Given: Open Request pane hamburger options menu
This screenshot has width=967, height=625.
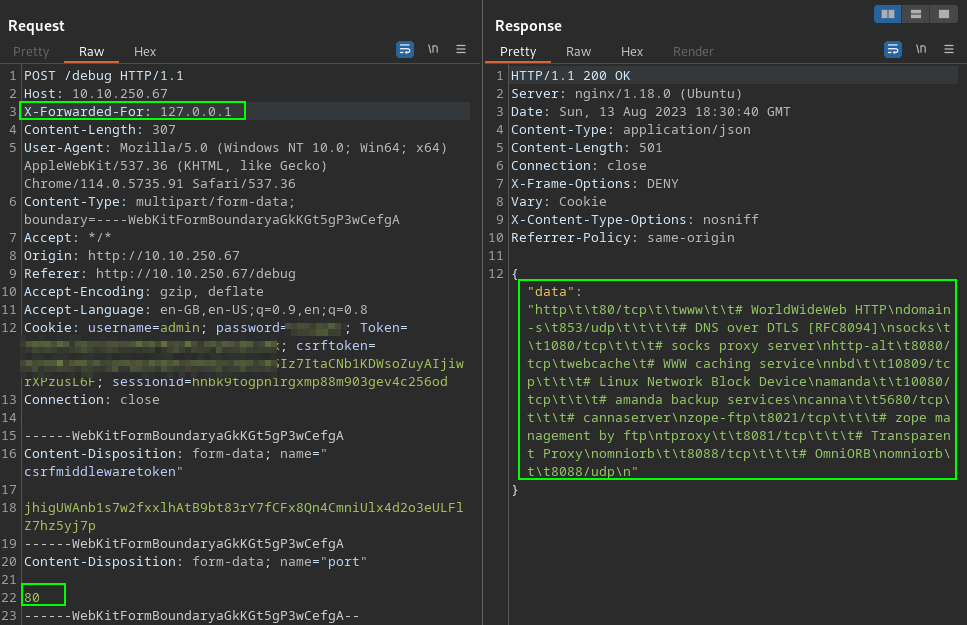Looking at the screenshot, I should pos(461,49).
